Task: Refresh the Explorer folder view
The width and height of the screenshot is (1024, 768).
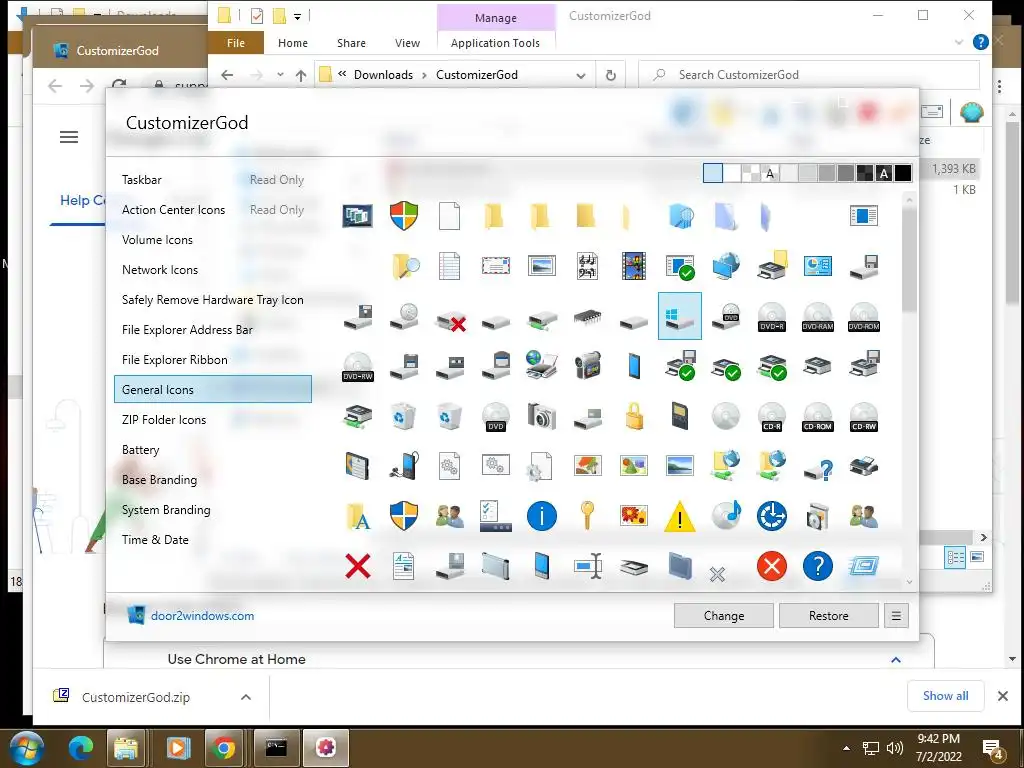Action: pyautogui.click(x=611, y=75)
